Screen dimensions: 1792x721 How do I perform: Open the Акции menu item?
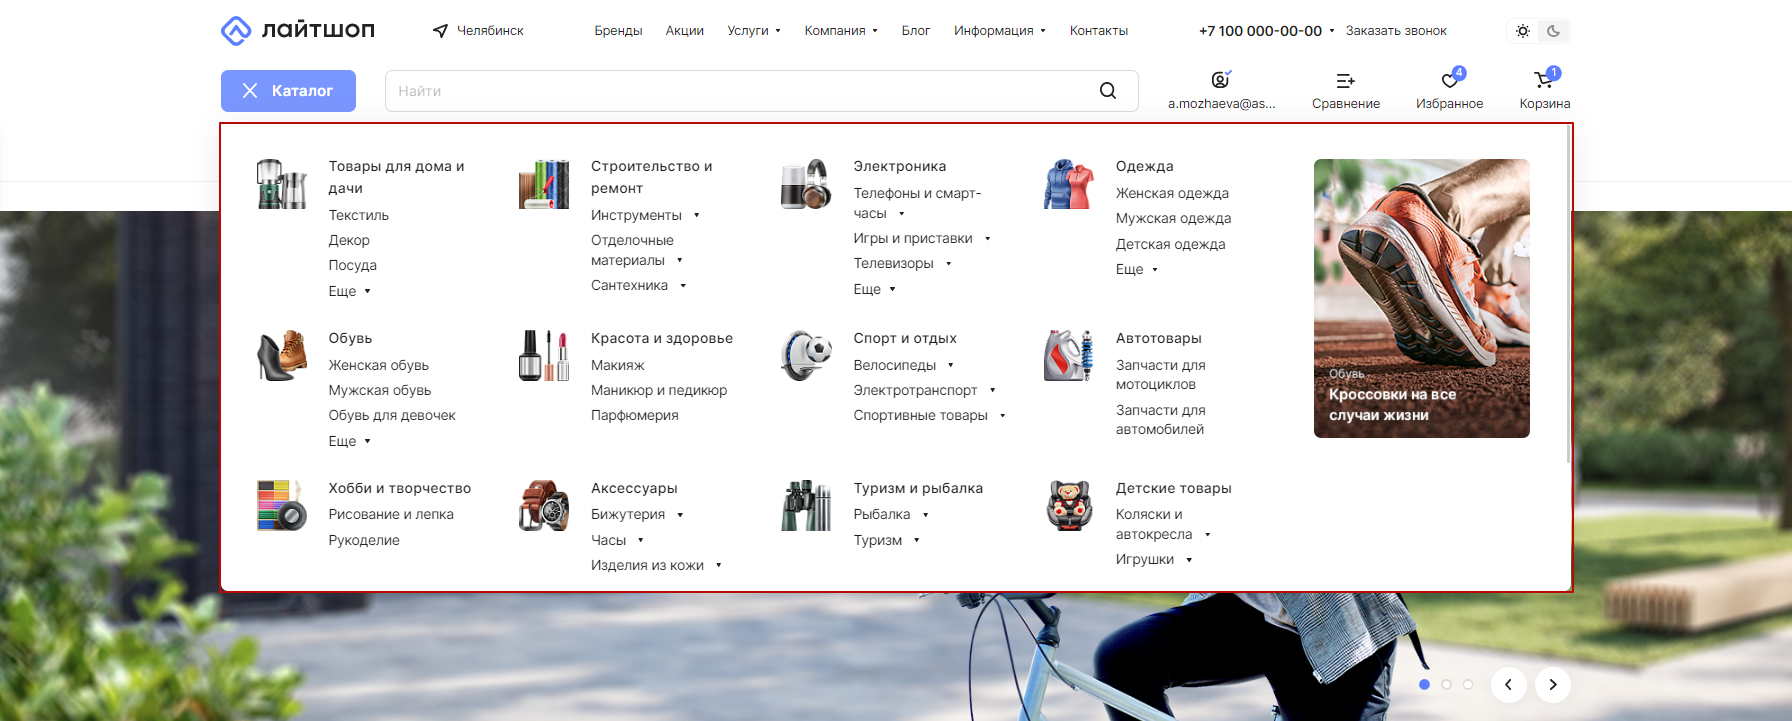pos(685,31)
